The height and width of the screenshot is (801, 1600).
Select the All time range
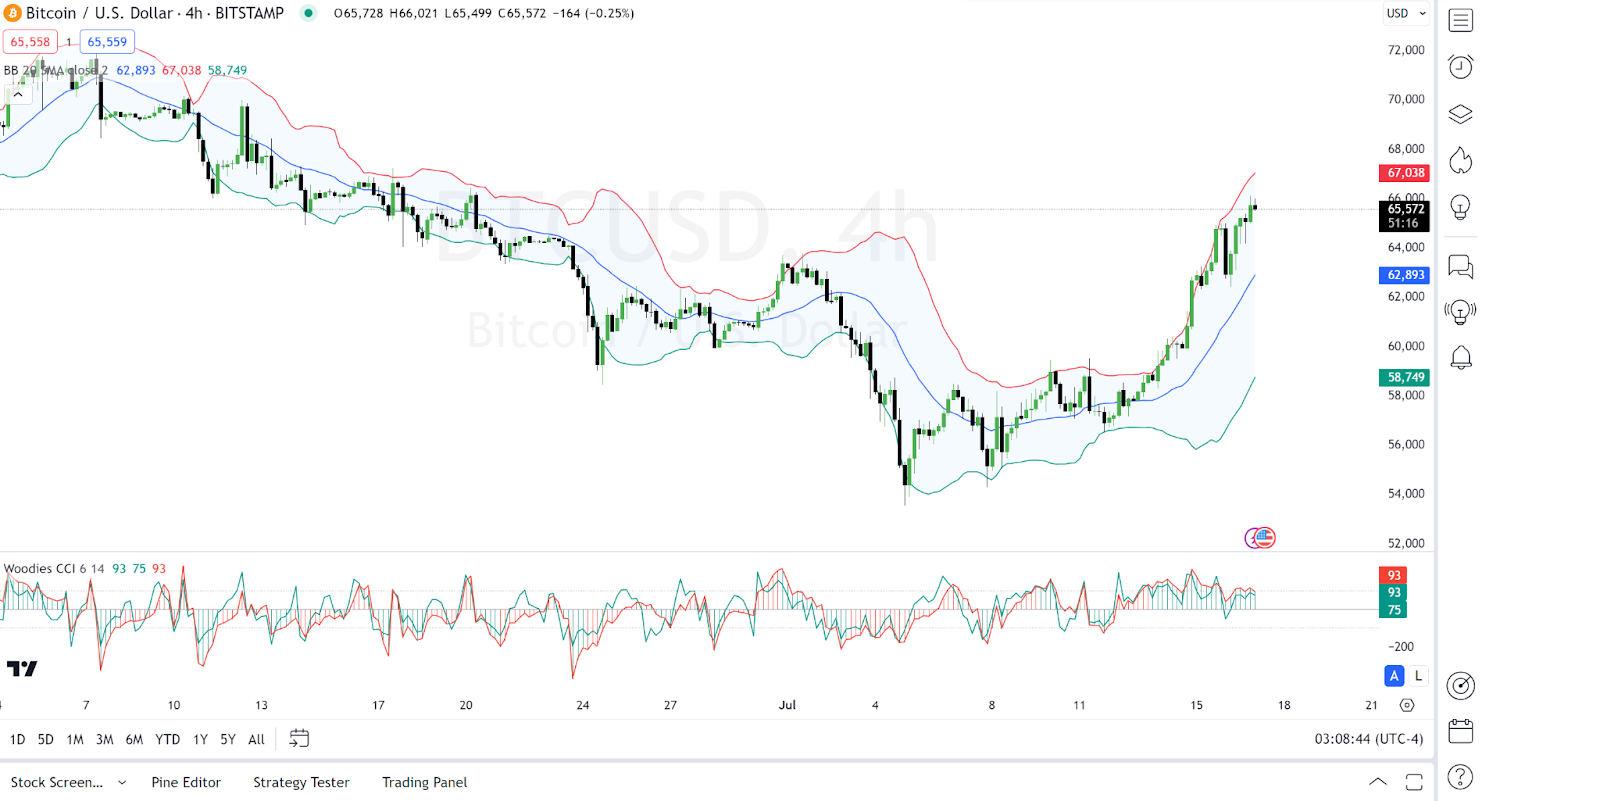pos(256,739)
